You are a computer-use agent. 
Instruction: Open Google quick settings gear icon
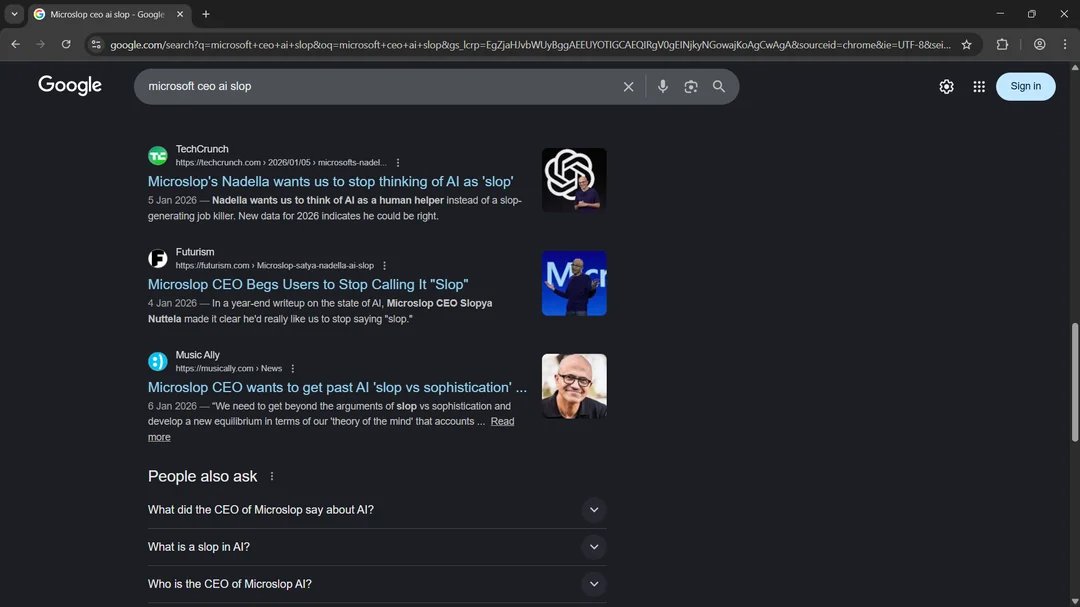946,87
